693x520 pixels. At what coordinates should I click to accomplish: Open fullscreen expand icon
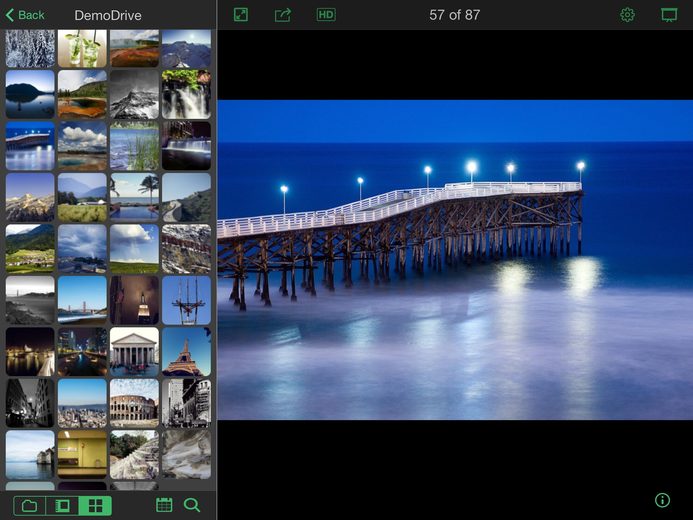pyautogui.click(x=241, y=15)
